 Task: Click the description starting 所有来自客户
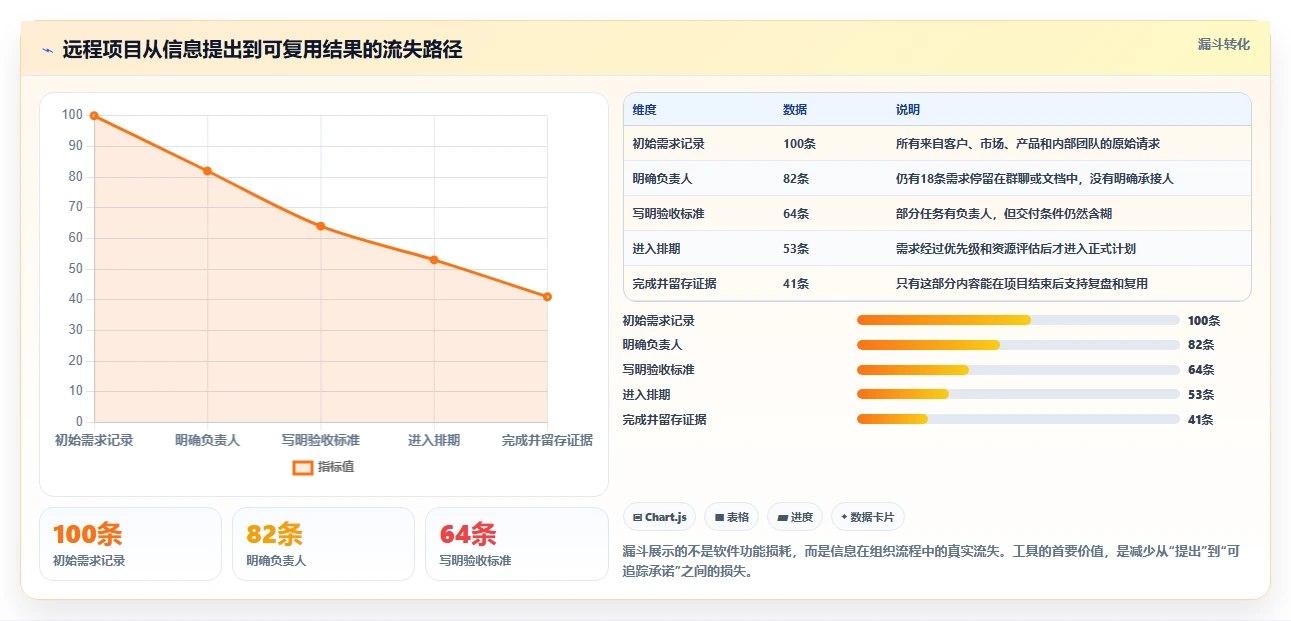pos(1028,144)
